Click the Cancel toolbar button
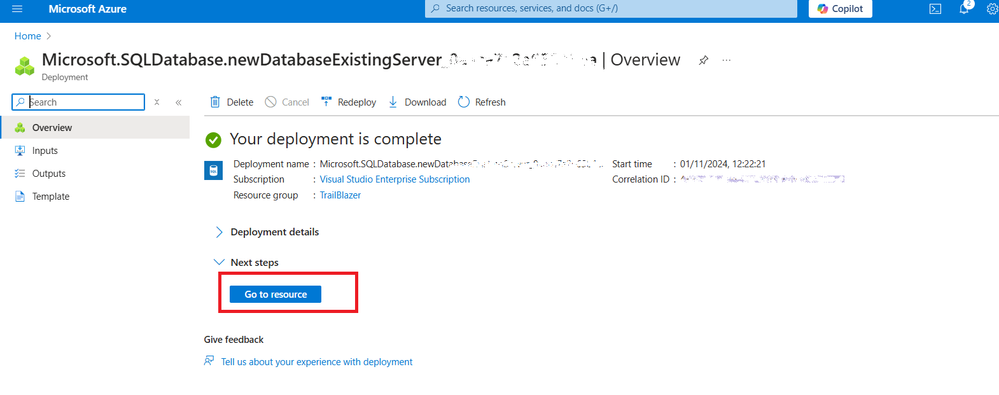 pos(287,102)
